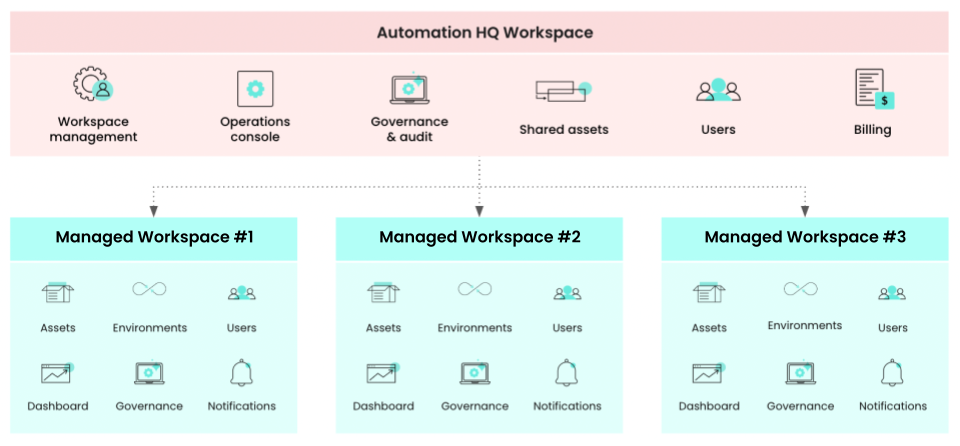
Task: Click Users icon in Managed Workspace #2
Action: click(x=567, y=293)
